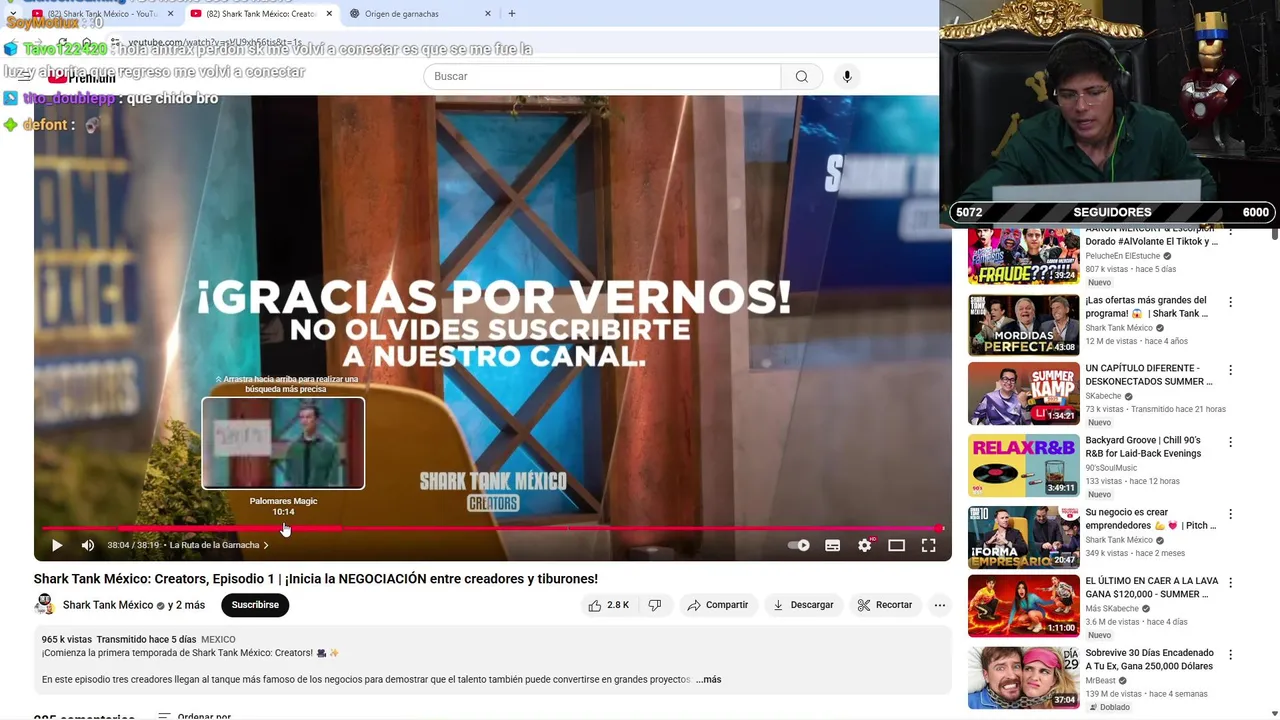Open 'Las ofertas más grandes del programa' video
This screenshot has height=720, width=1280.
(1146, 306)
